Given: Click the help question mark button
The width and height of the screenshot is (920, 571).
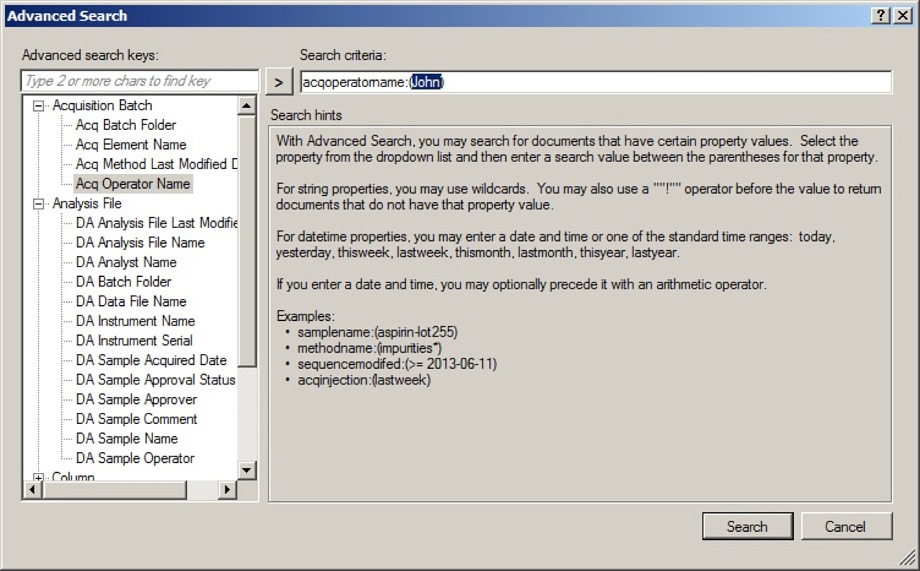Looking at the screenshot, I should point(880,15).
